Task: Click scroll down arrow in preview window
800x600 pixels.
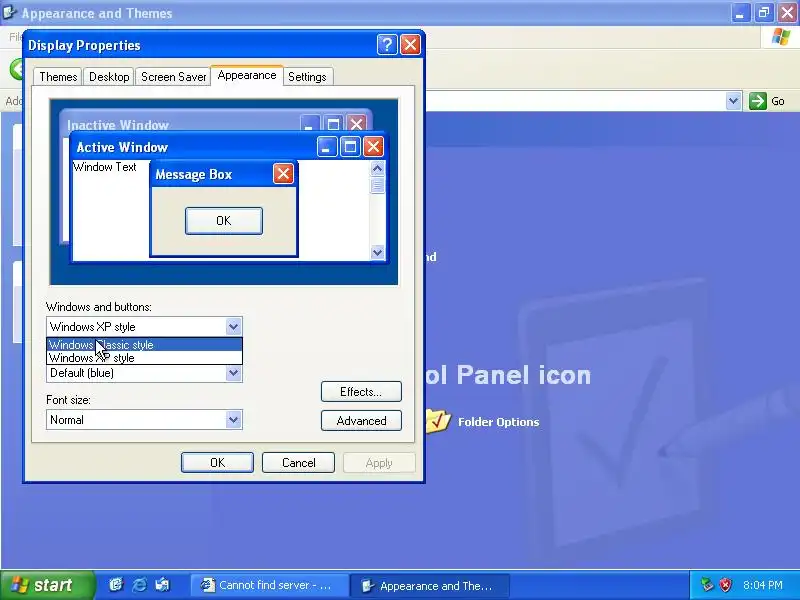Action: pyautogui.click(x=378, y=252)
